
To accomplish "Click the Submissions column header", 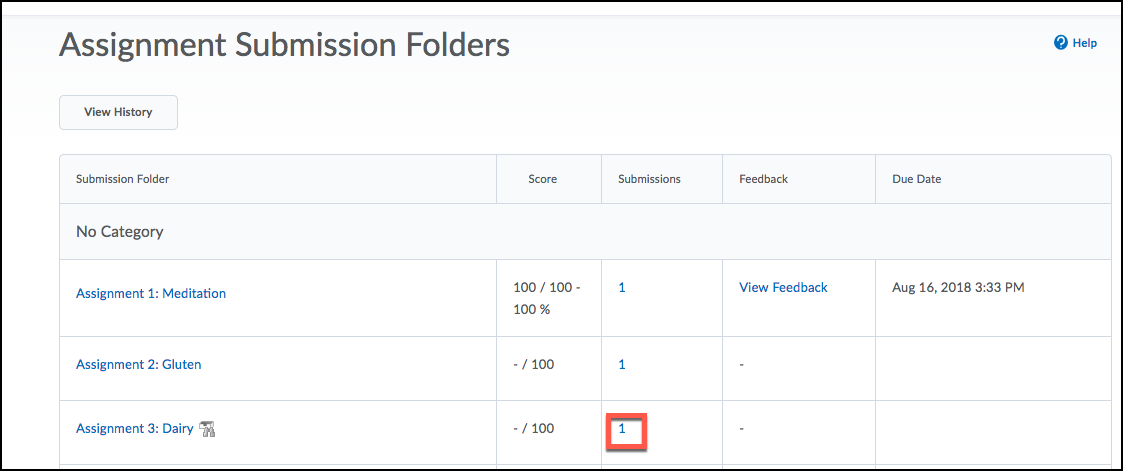I will coord(650,179).
